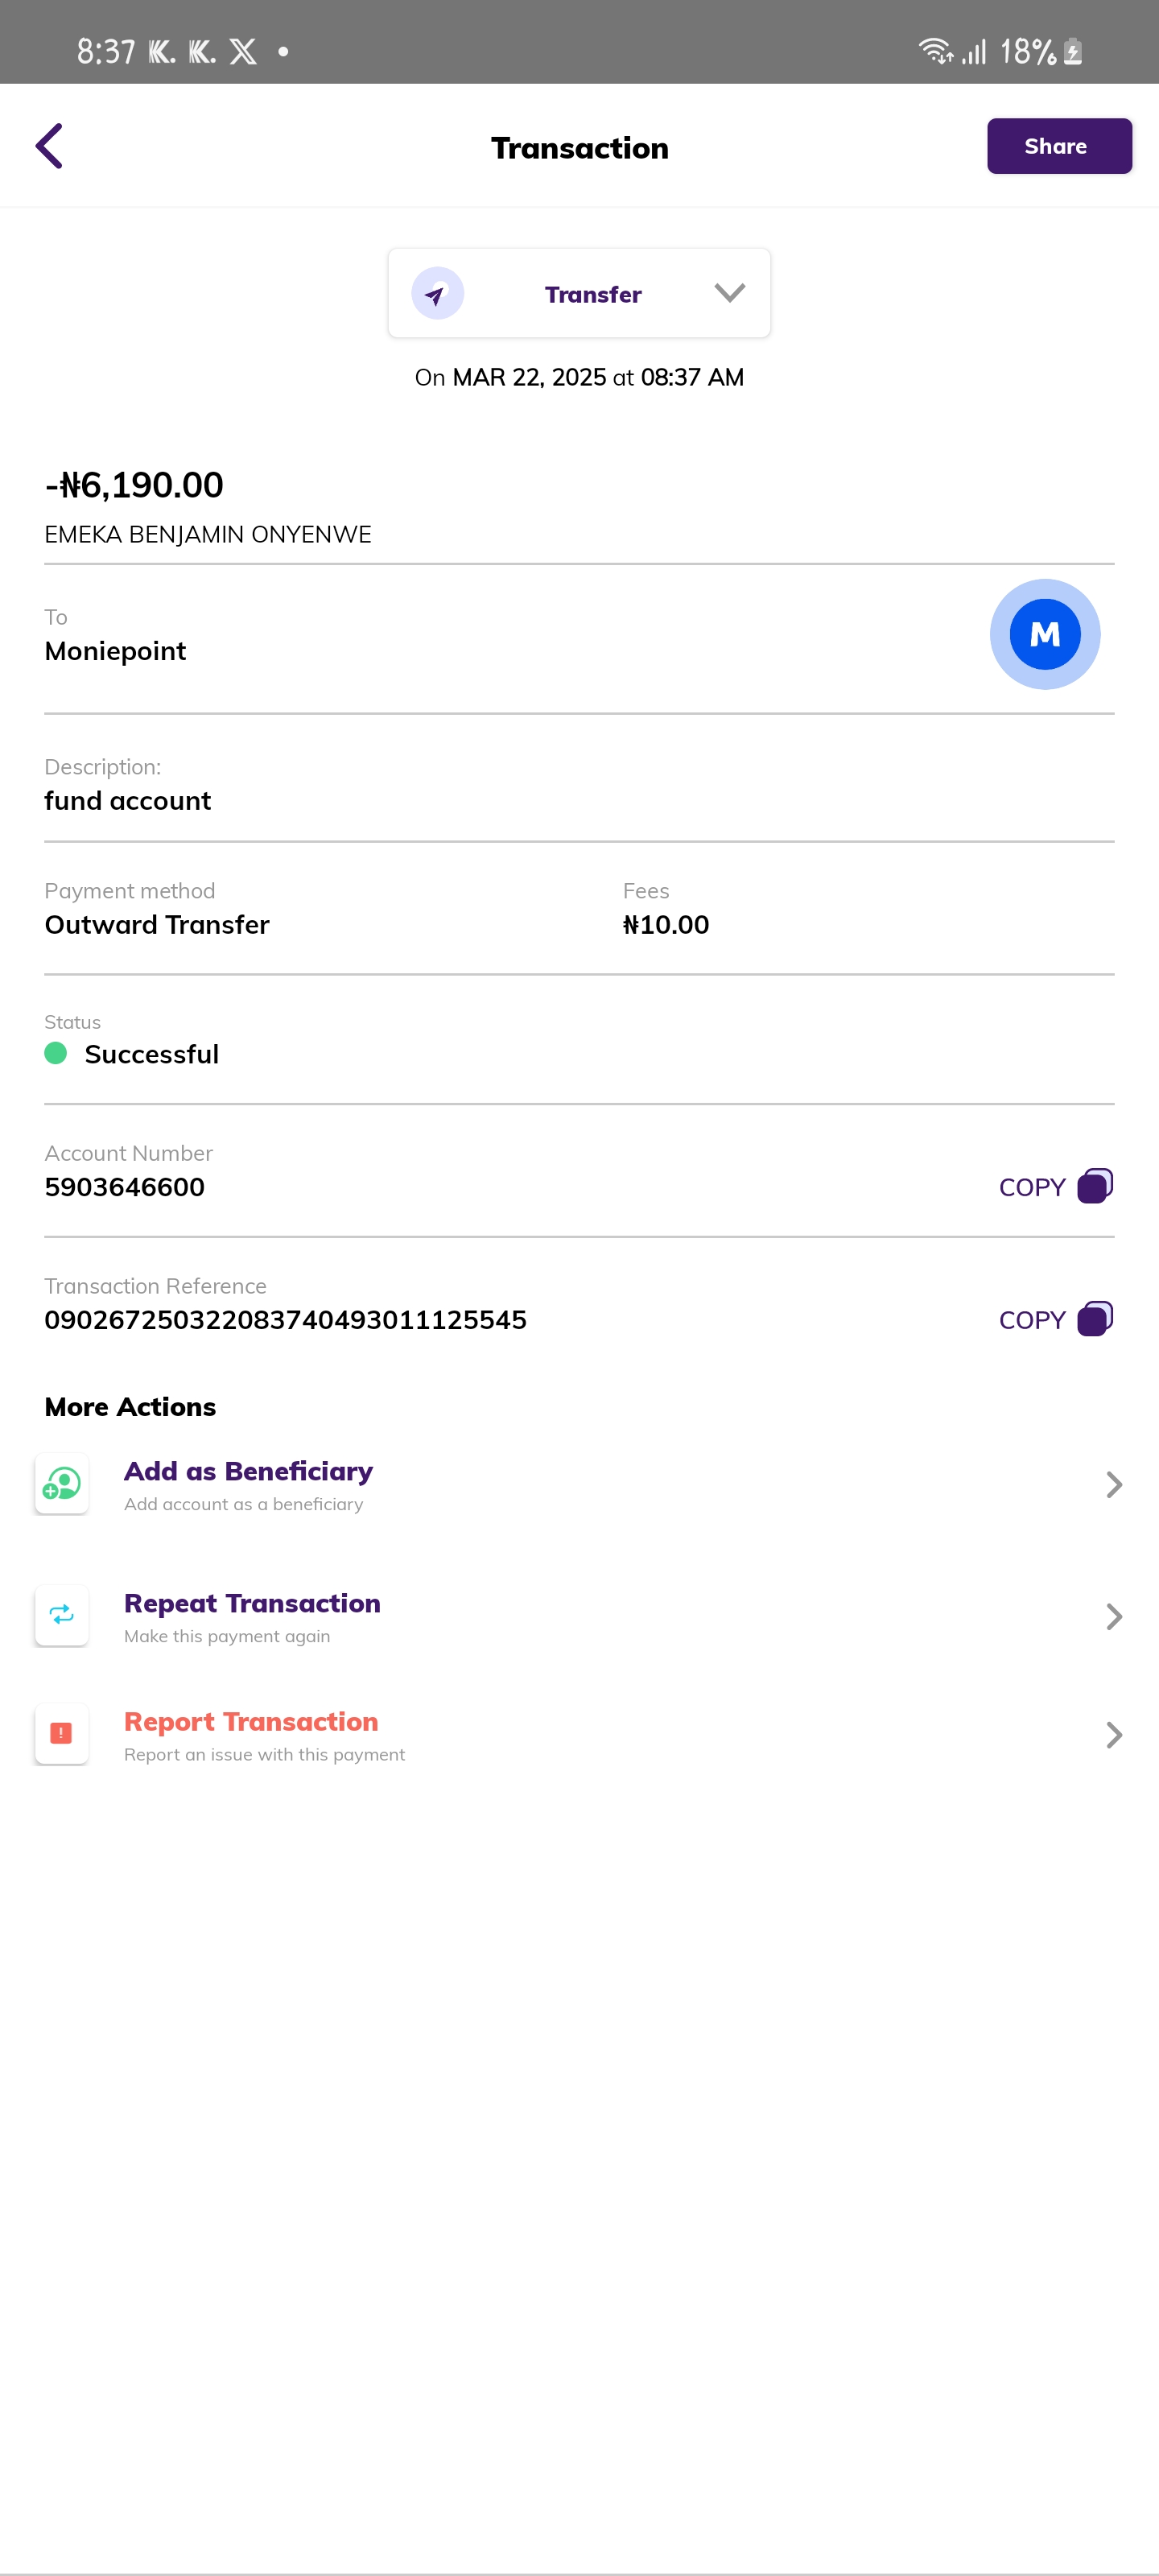This screenshot has height=2576, width=1159.
Task: Tap the green Successful status indicator
Action: [x=56, y=1053]
